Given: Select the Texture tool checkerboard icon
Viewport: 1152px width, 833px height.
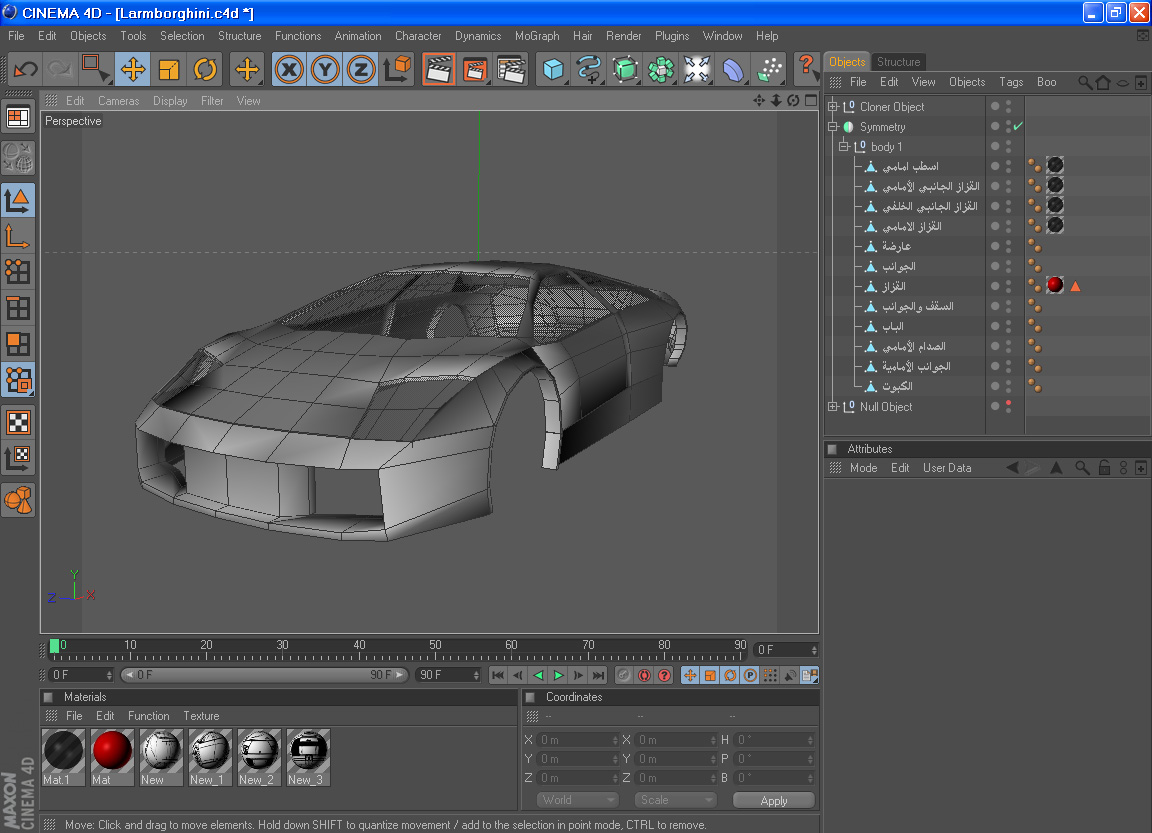Looking at the screenshot, I should (18, 422).
